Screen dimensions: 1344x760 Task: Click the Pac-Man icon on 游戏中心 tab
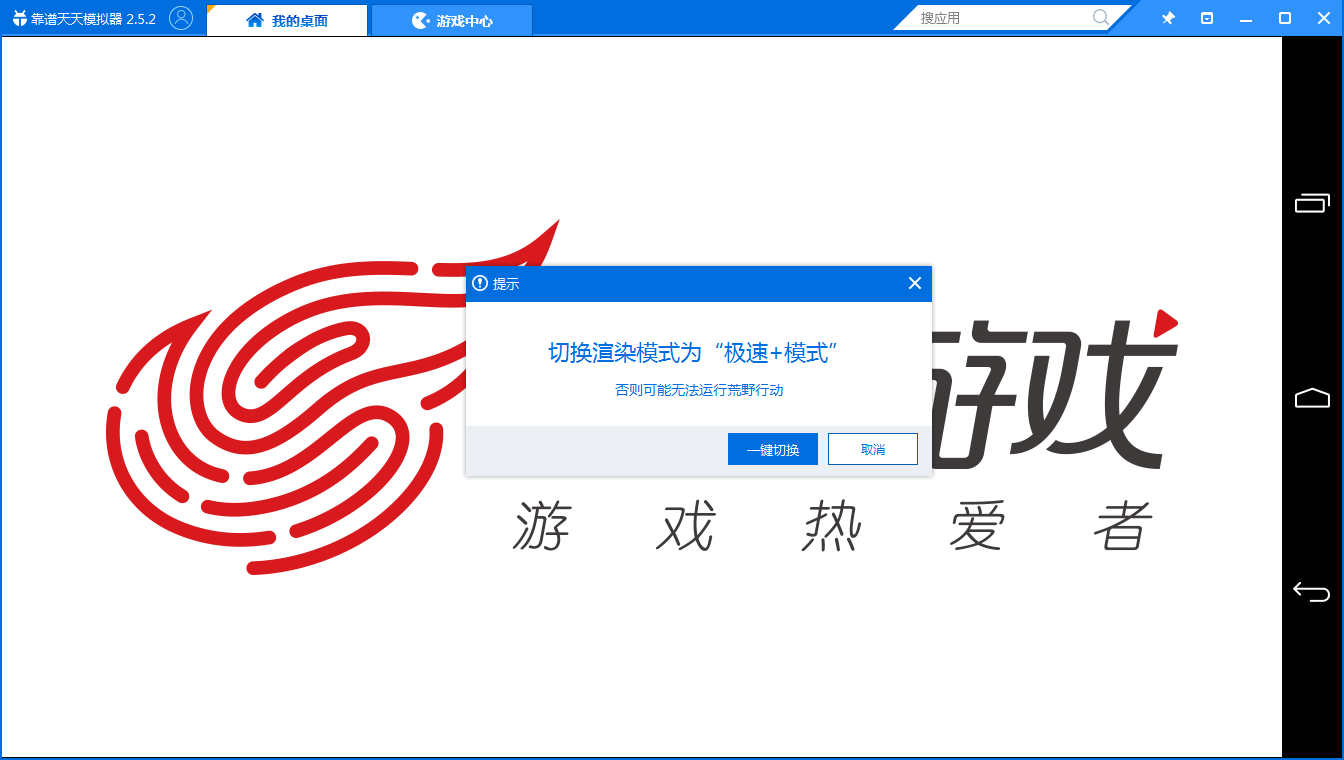[x=421, y=20]
